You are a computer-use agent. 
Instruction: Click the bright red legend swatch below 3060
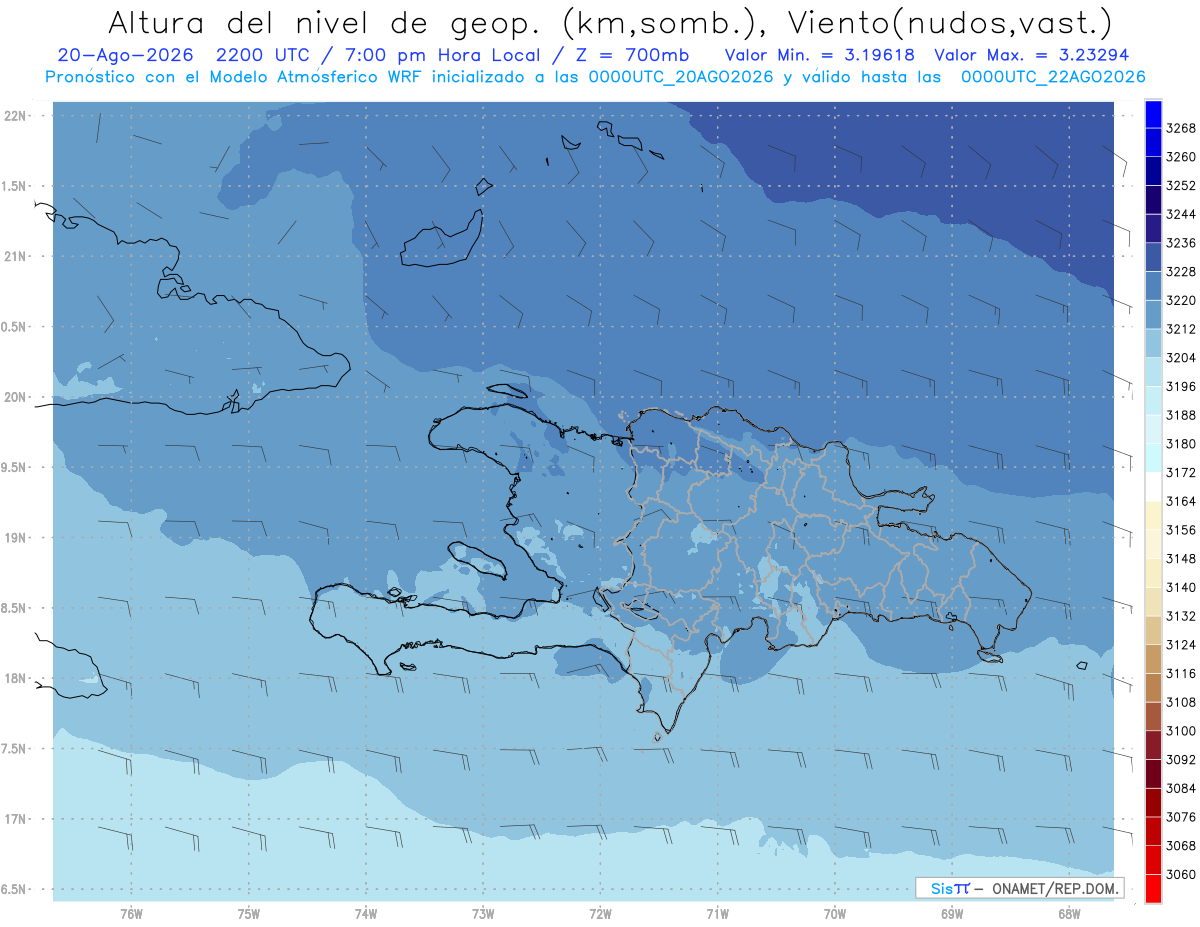[x=1153, y=889]
